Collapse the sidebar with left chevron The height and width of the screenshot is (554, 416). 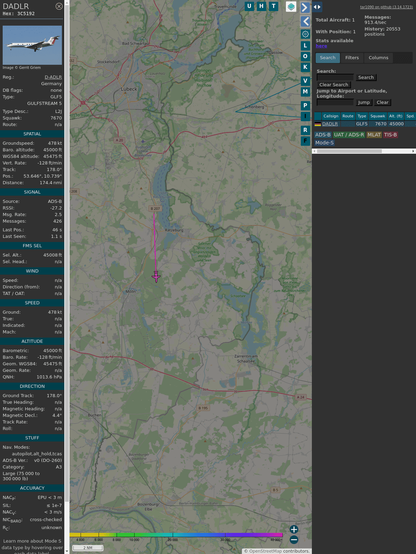pyautogui.click(x=305, y=22)
